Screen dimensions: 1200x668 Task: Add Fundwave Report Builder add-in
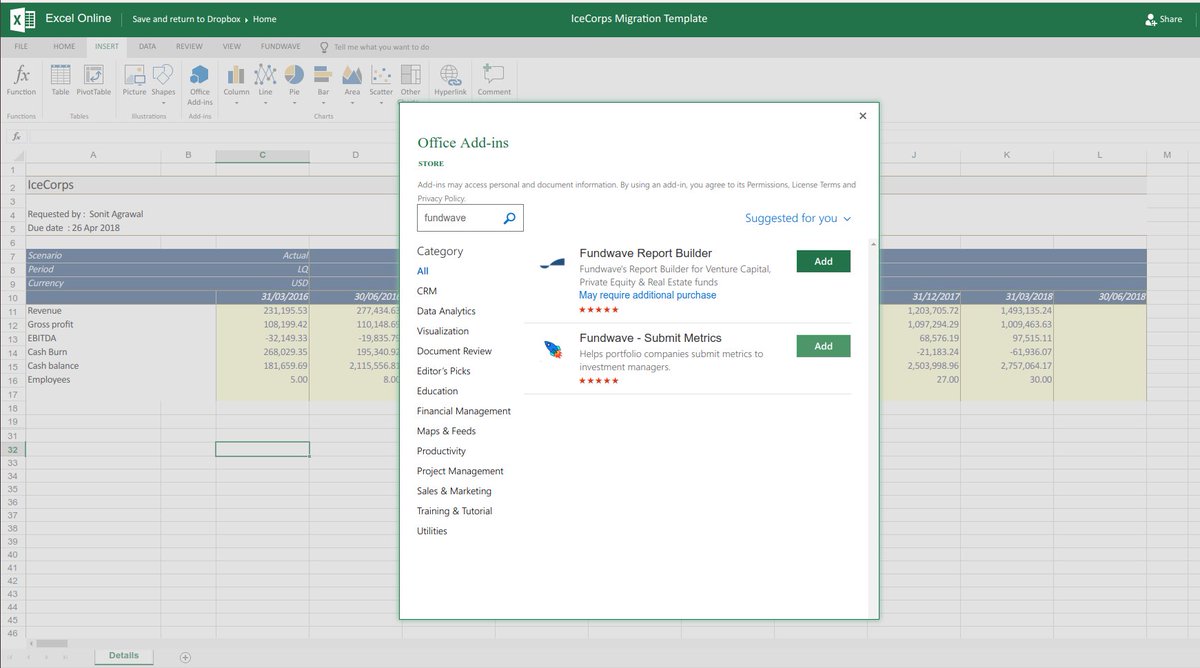click(823, 261)
